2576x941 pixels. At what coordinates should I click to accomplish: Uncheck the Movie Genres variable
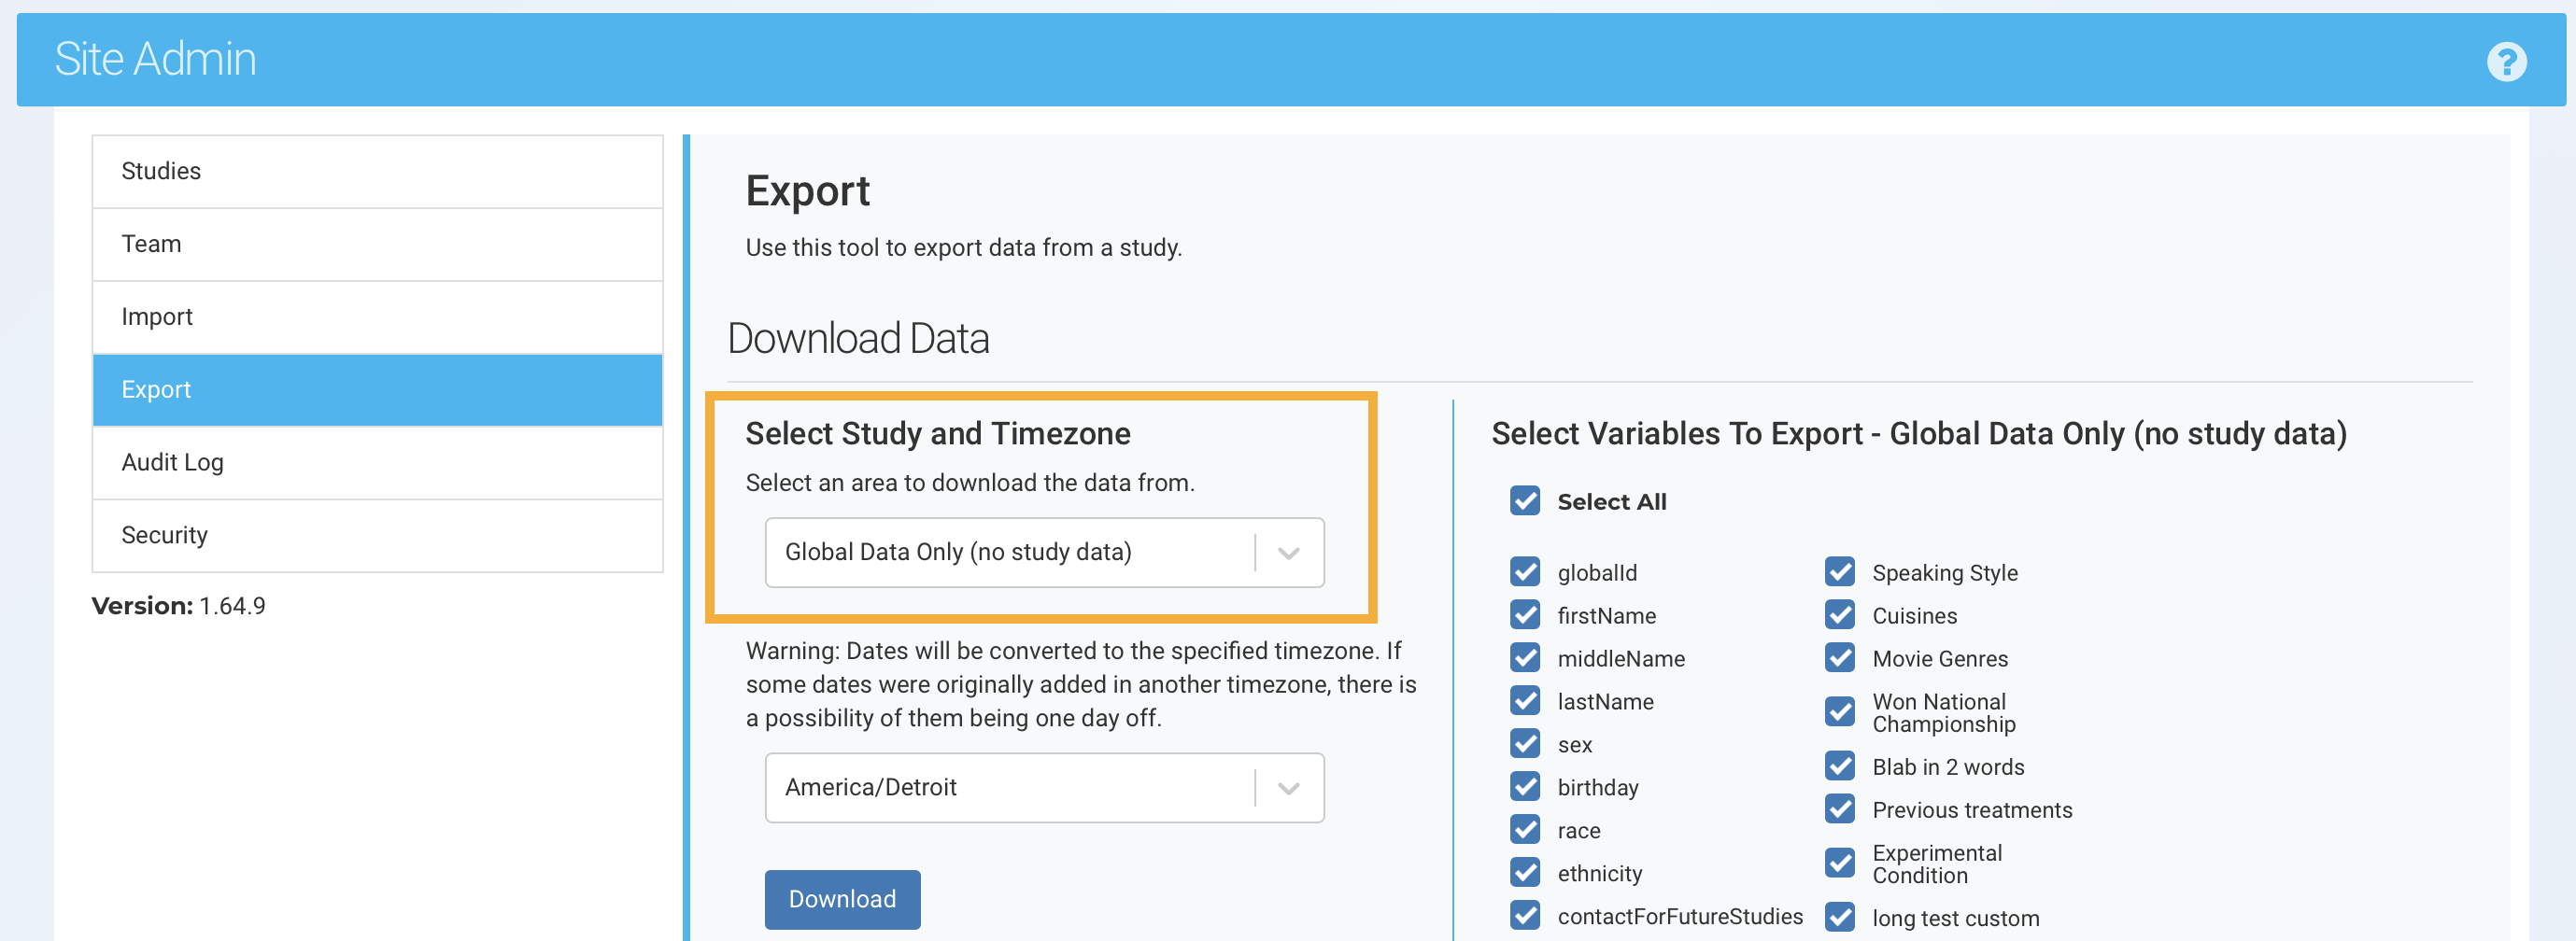click(1839, 658)
